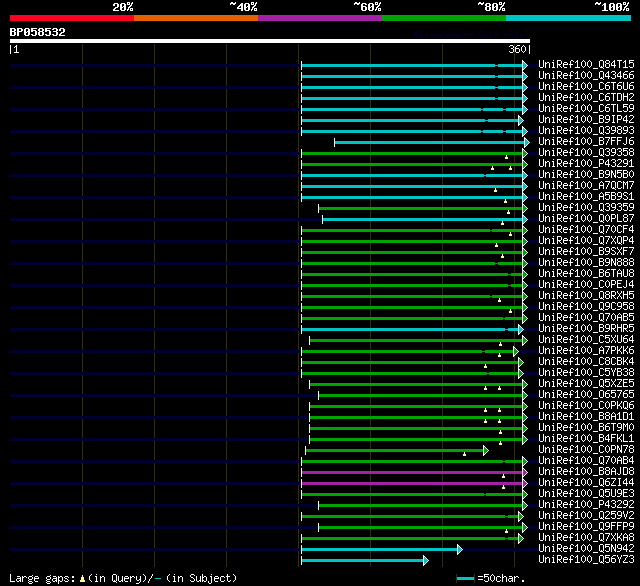This screenshot has height=586, width=640.
Task: Open hit UniRef100_Q84T15
Action: coord(586,64)
